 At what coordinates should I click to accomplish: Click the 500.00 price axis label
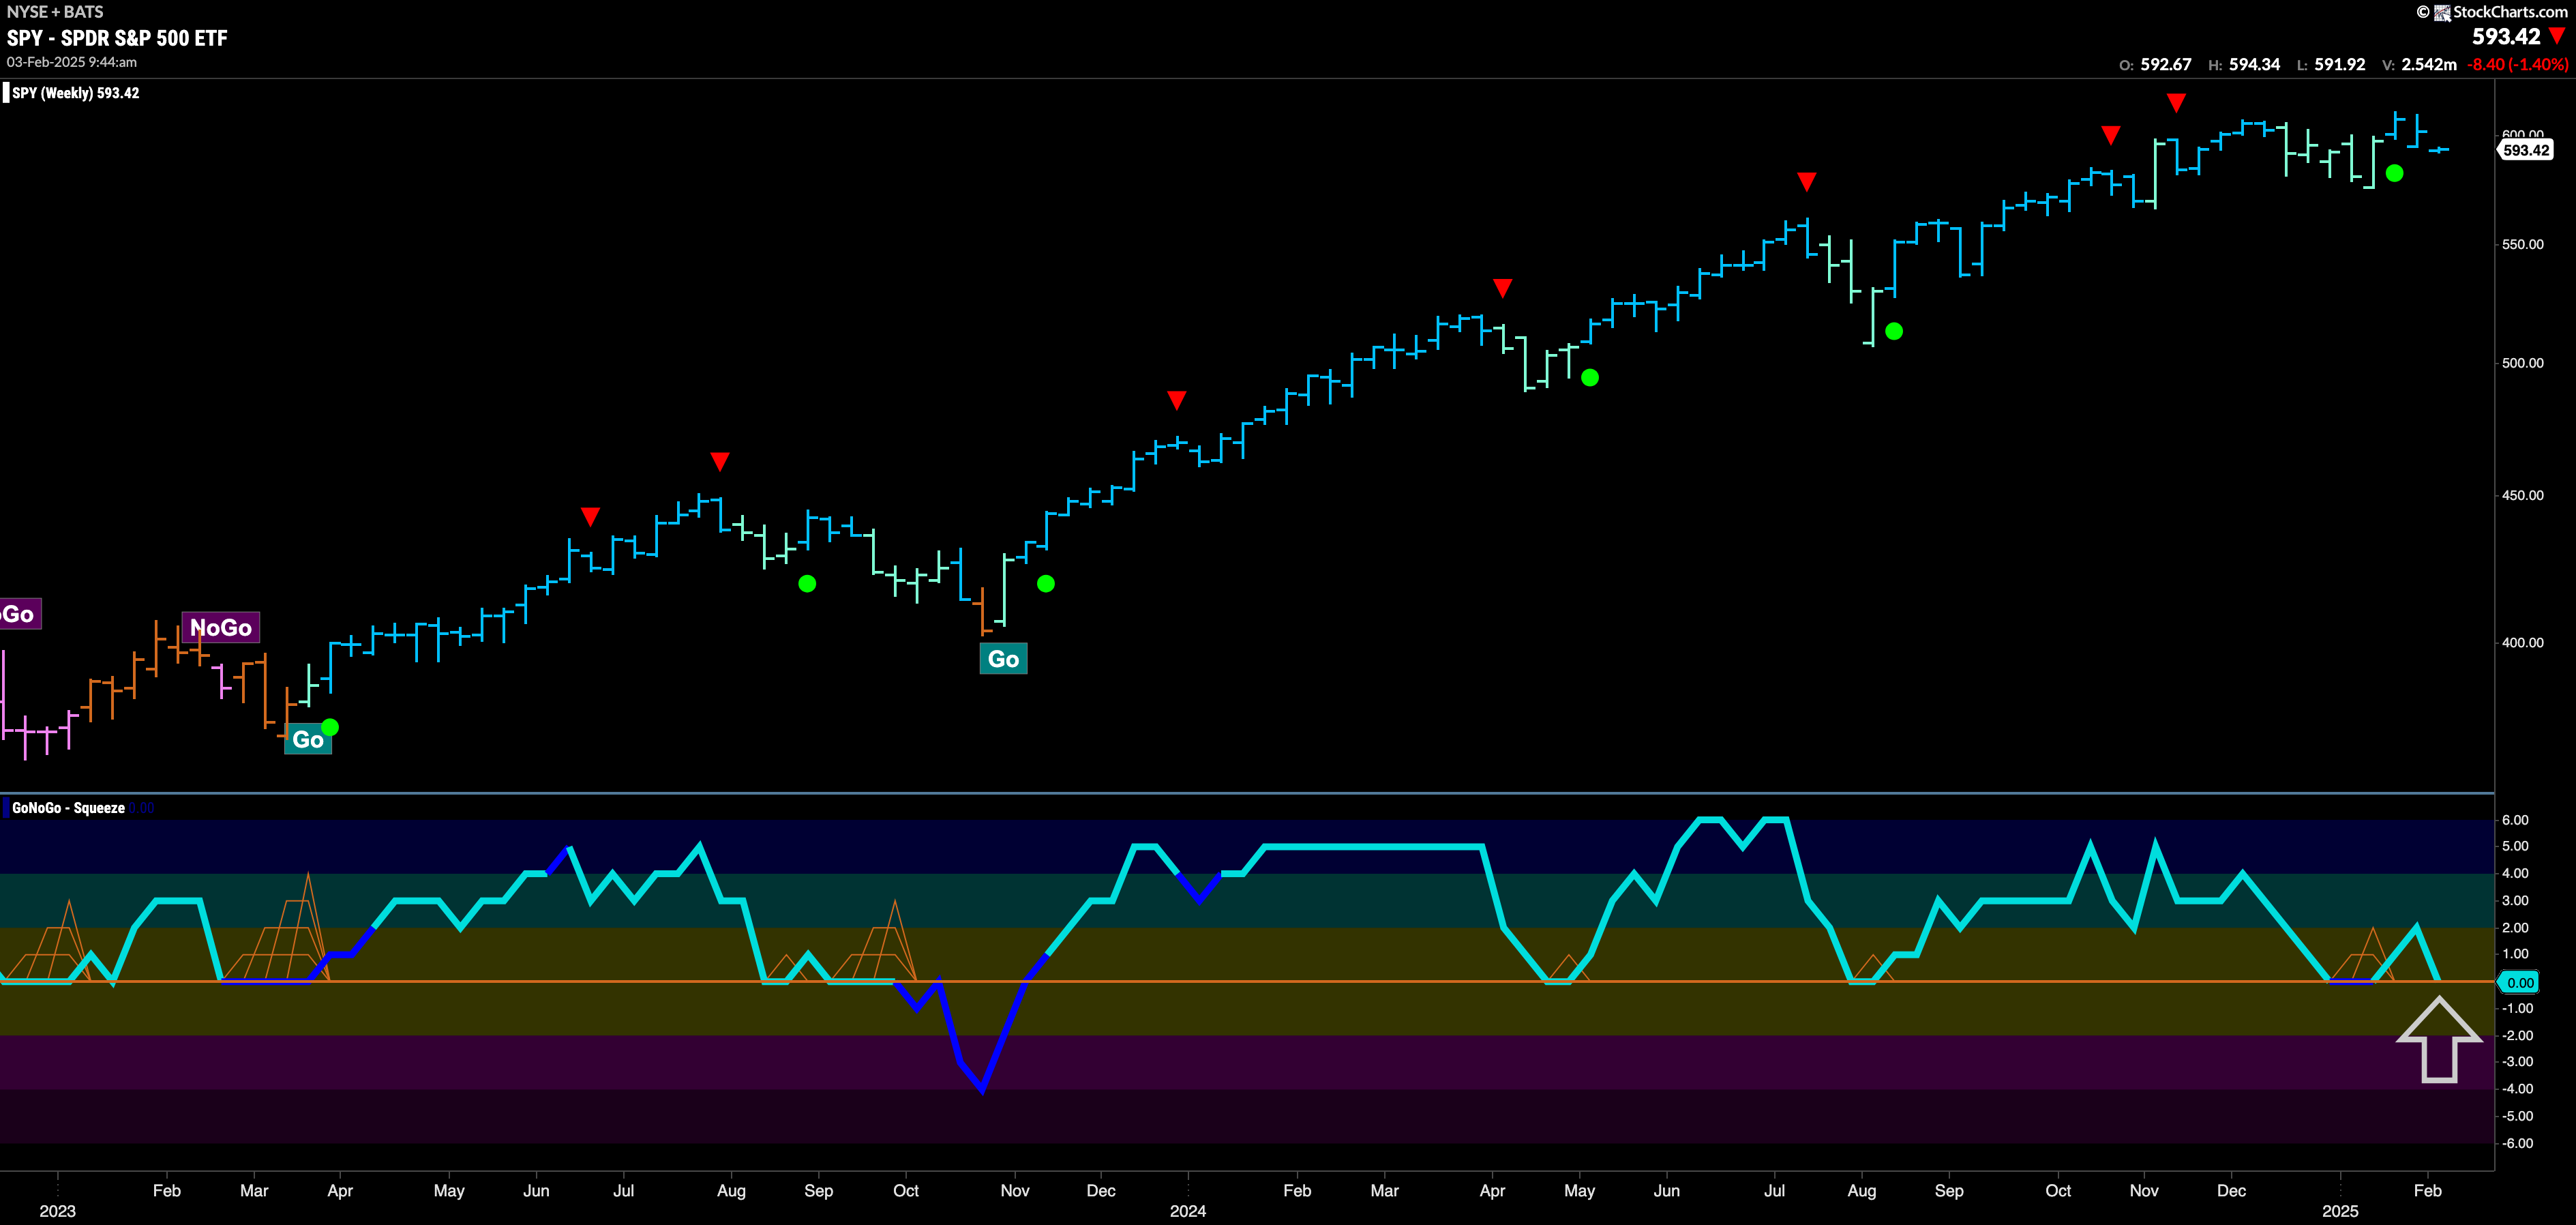2523,363
